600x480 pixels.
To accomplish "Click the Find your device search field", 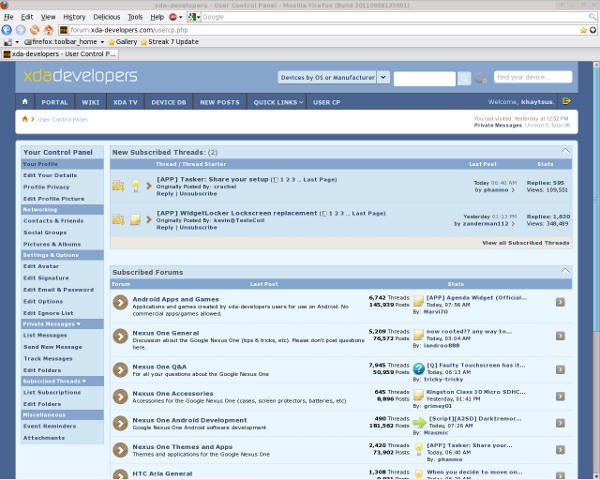I will pos(533,77).
